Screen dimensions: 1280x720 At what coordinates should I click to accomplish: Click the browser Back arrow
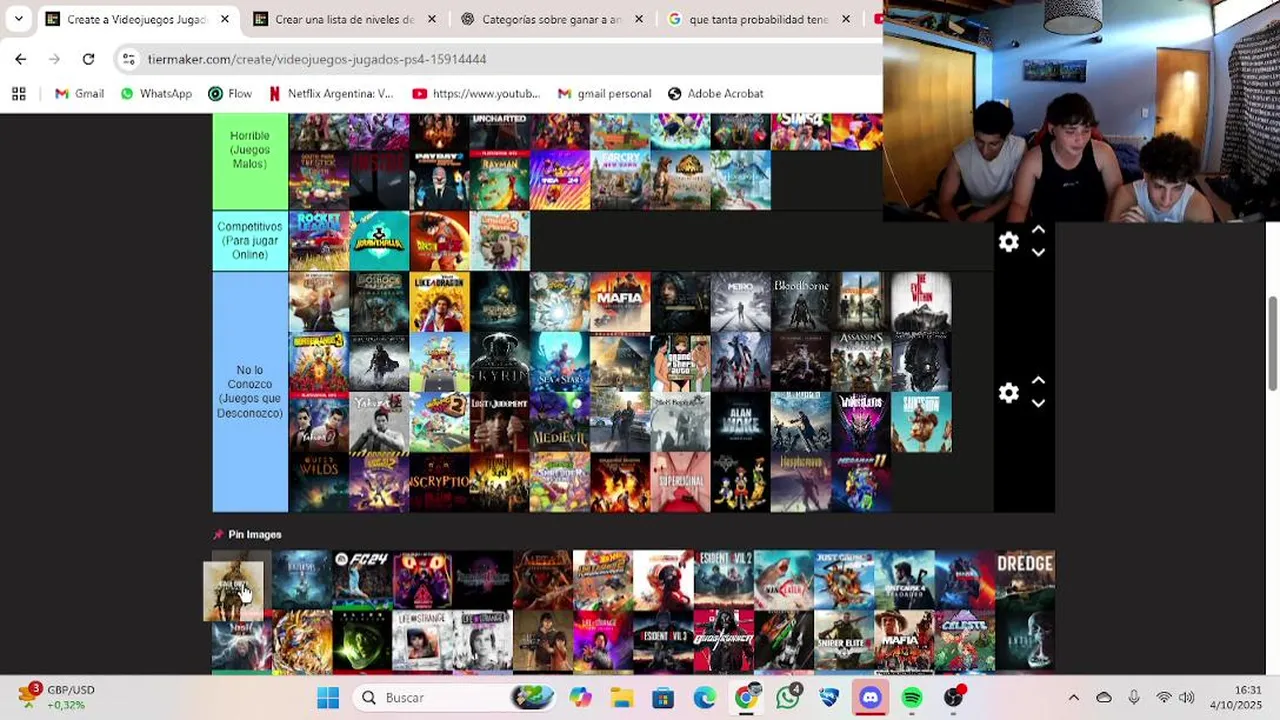[x=21, y=59]
